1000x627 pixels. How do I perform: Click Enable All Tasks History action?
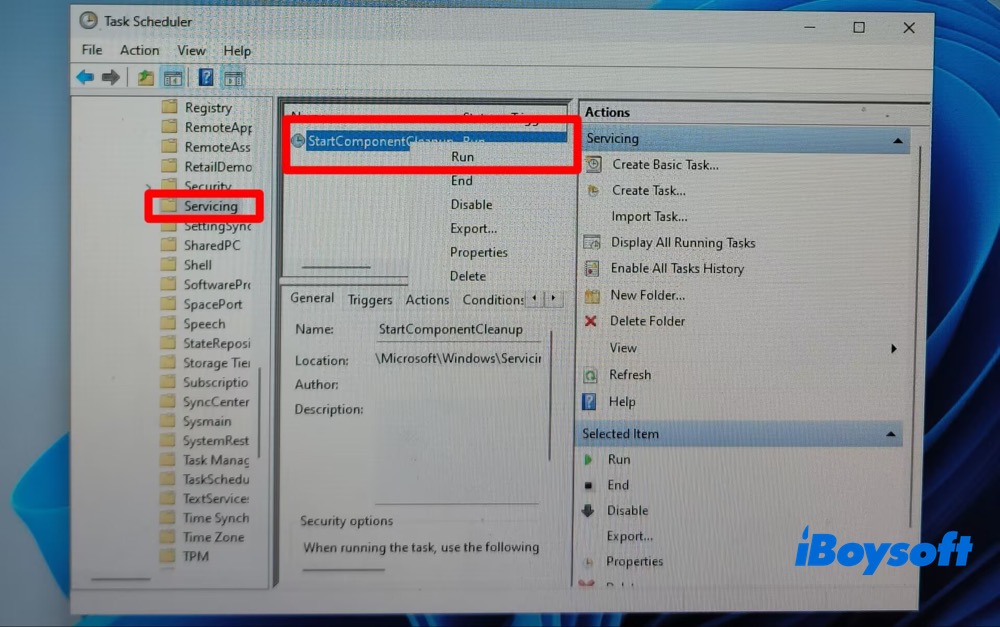[677, 269]
